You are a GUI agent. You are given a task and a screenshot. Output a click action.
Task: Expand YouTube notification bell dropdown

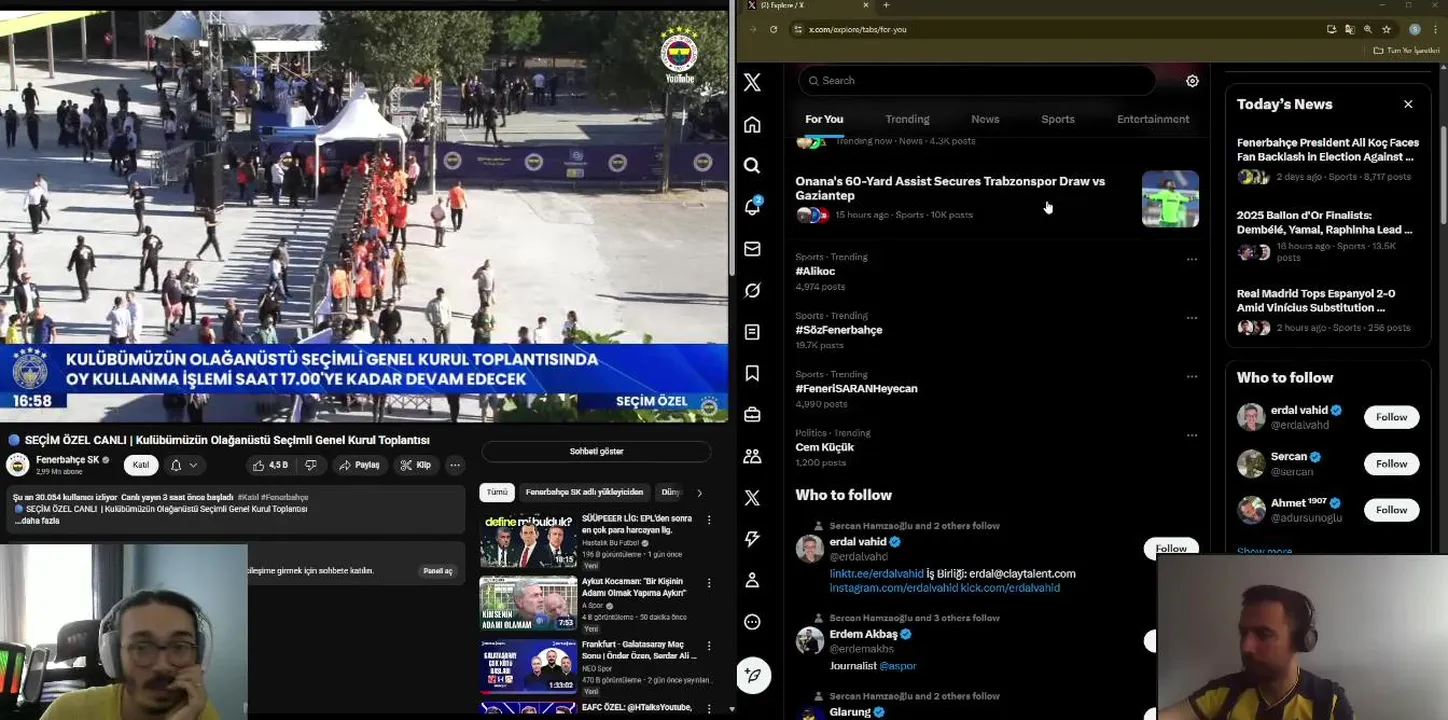click(x=184, y=465)
